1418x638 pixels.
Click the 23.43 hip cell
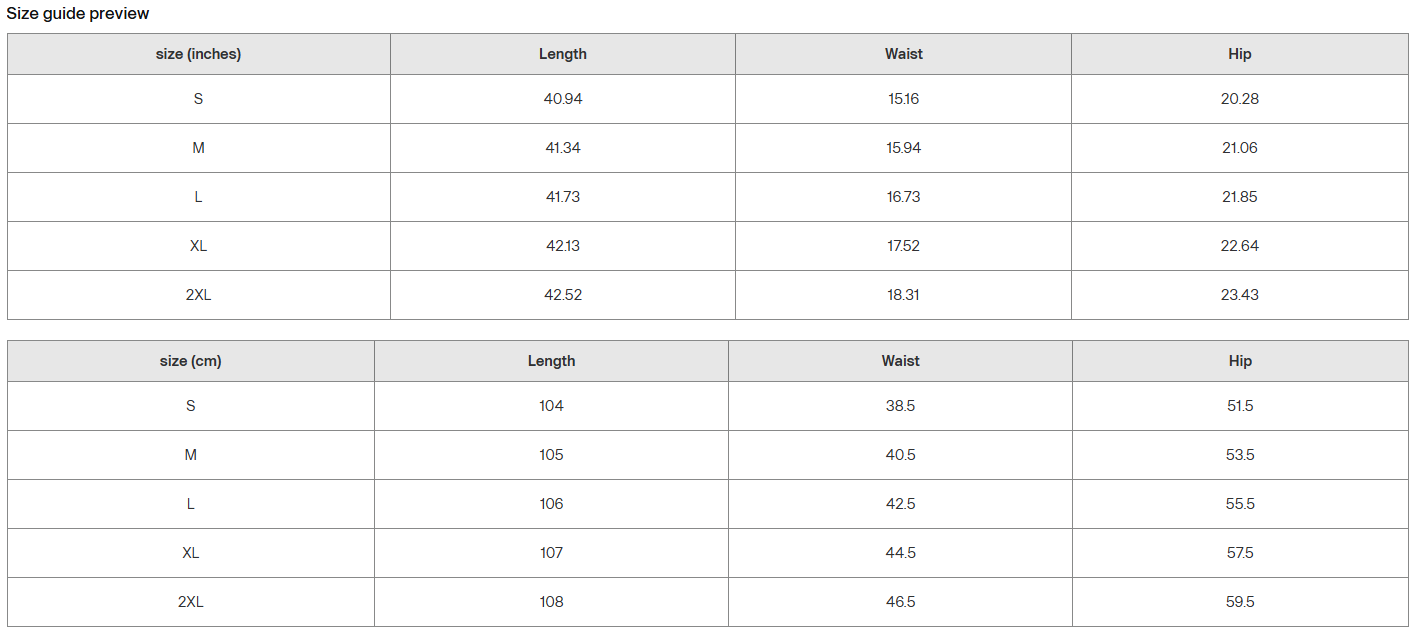(1239, 295)
